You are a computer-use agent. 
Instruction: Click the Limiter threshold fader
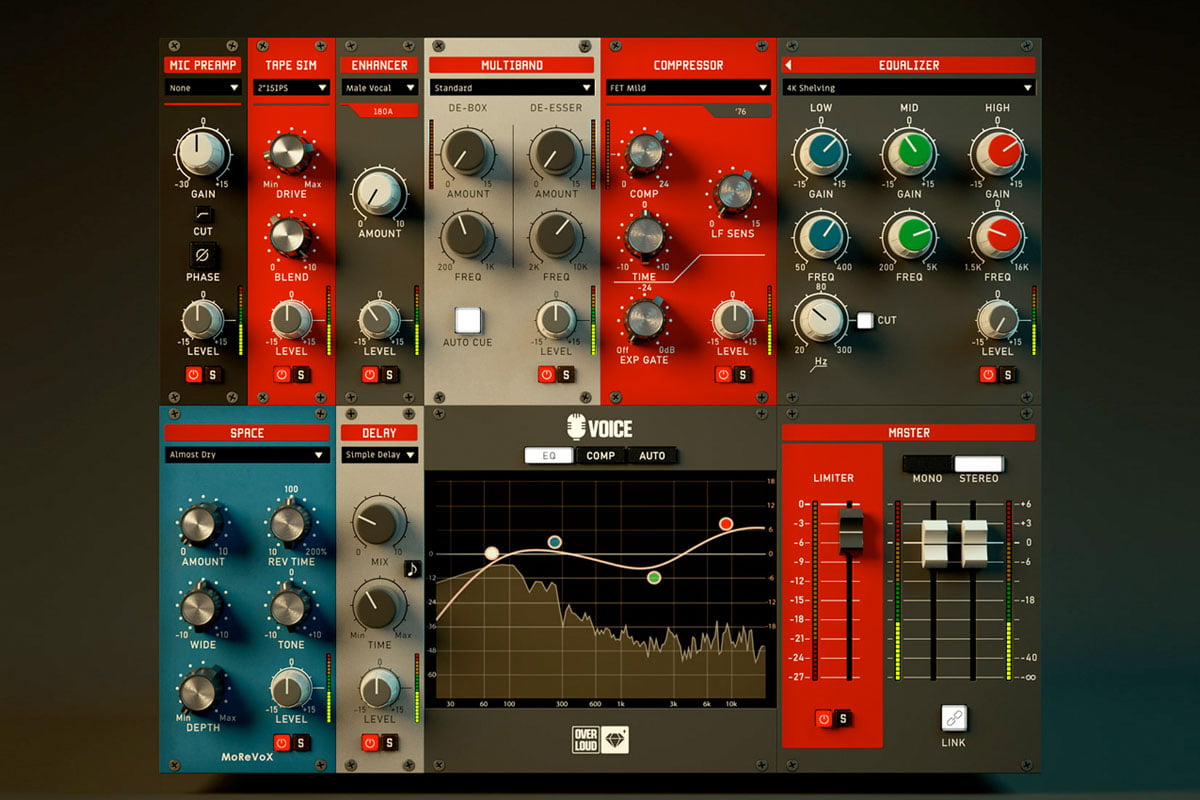click(x=850, y=530)
